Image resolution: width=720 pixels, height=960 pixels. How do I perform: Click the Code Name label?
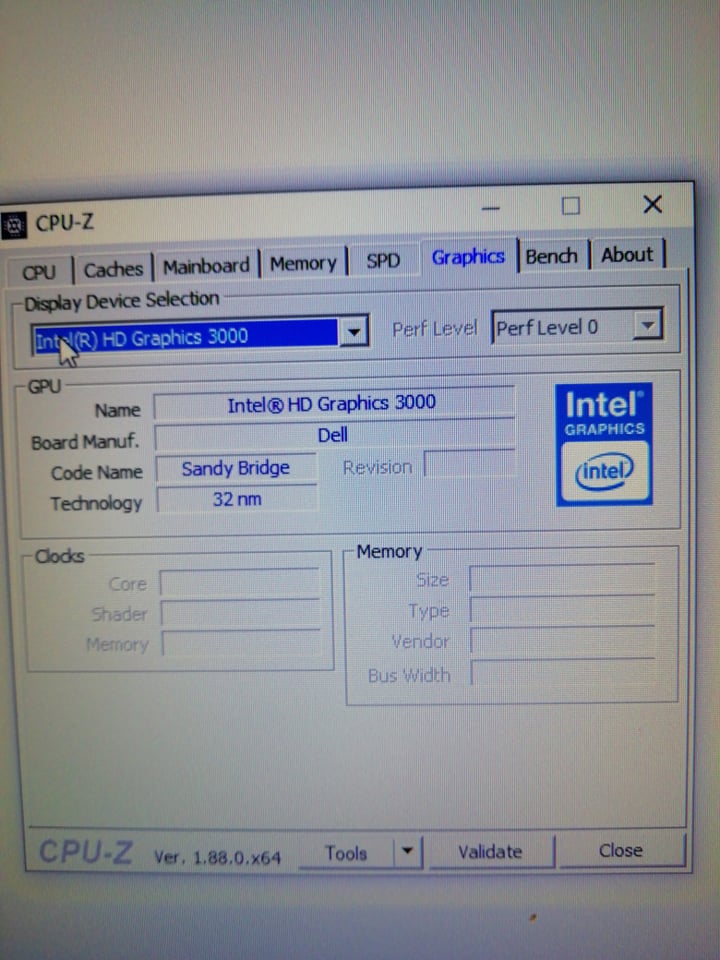point(97,473)
